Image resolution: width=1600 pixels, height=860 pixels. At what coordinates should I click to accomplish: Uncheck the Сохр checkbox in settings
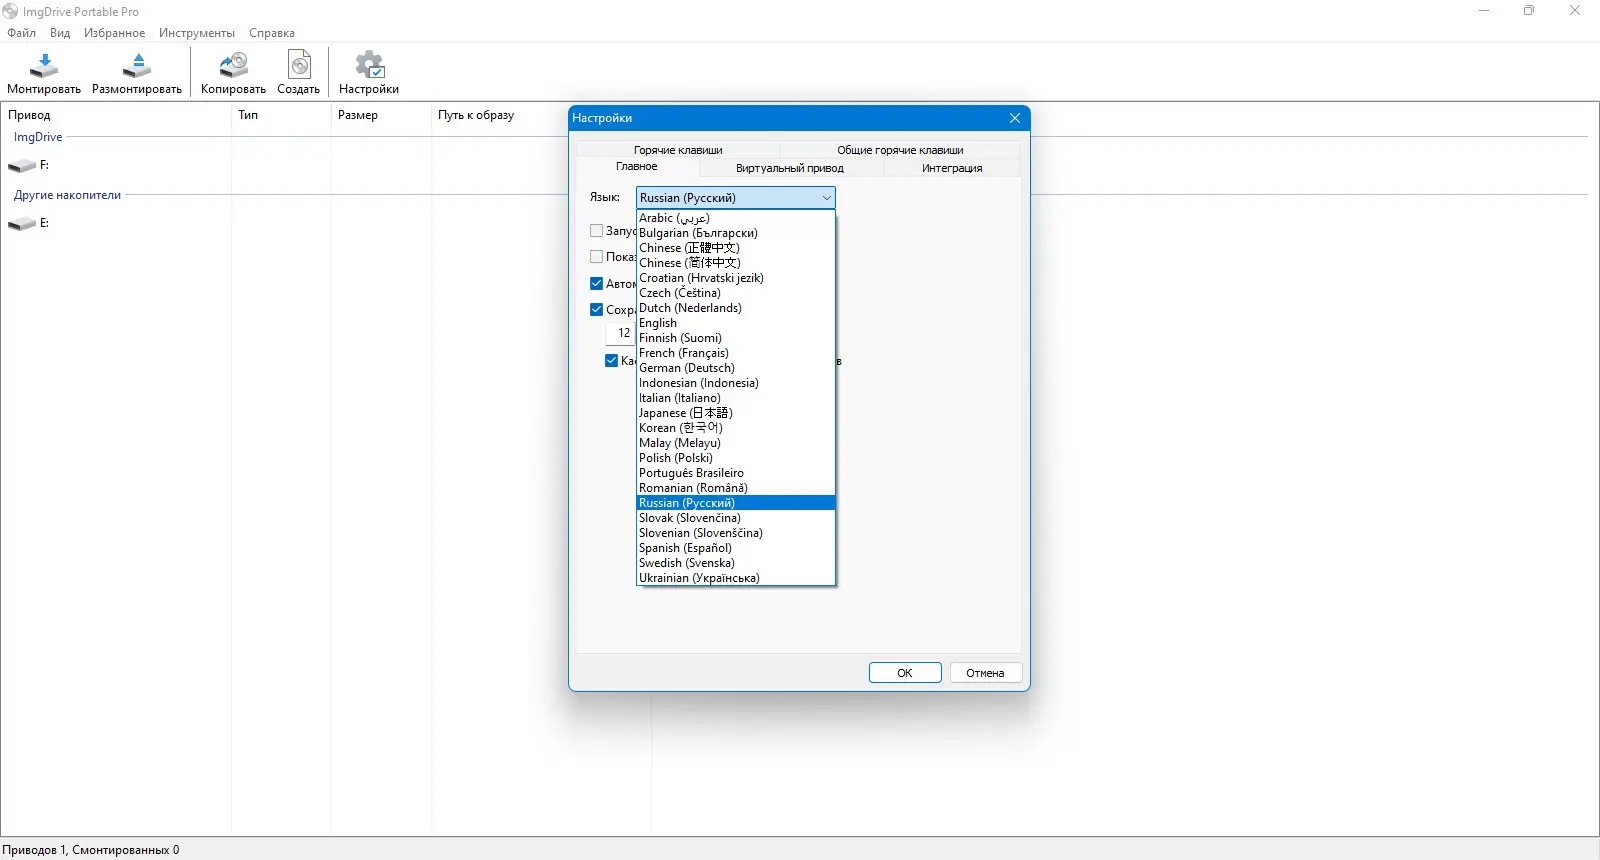coord(597,310)
